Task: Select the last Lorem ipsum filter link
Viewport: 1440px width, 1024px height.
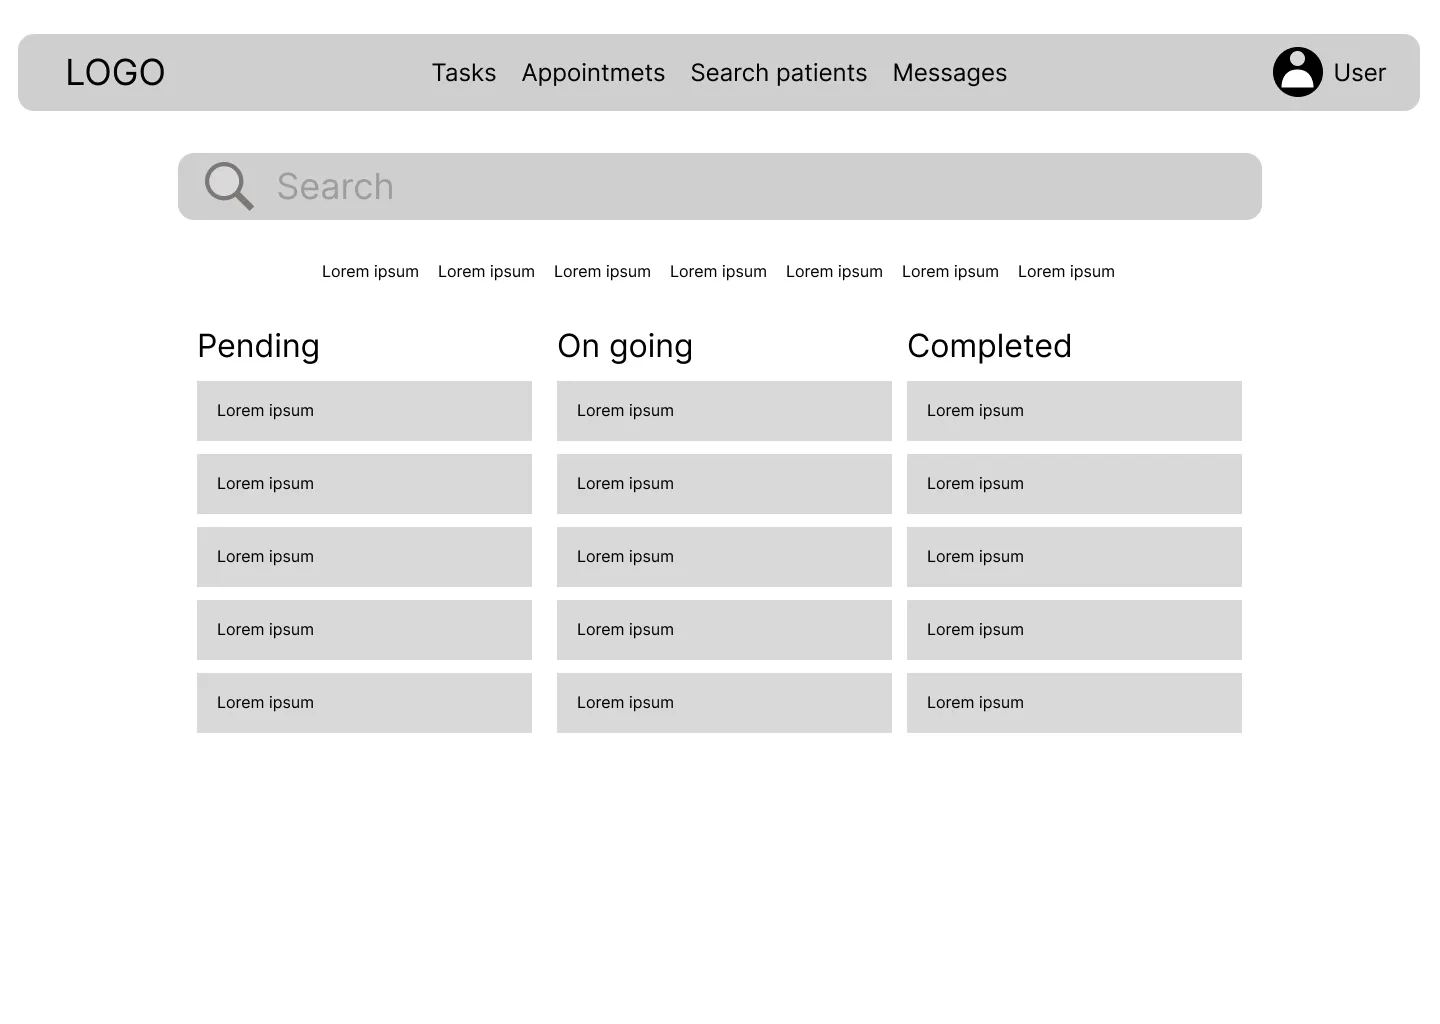Action: tap(1066, 271)
